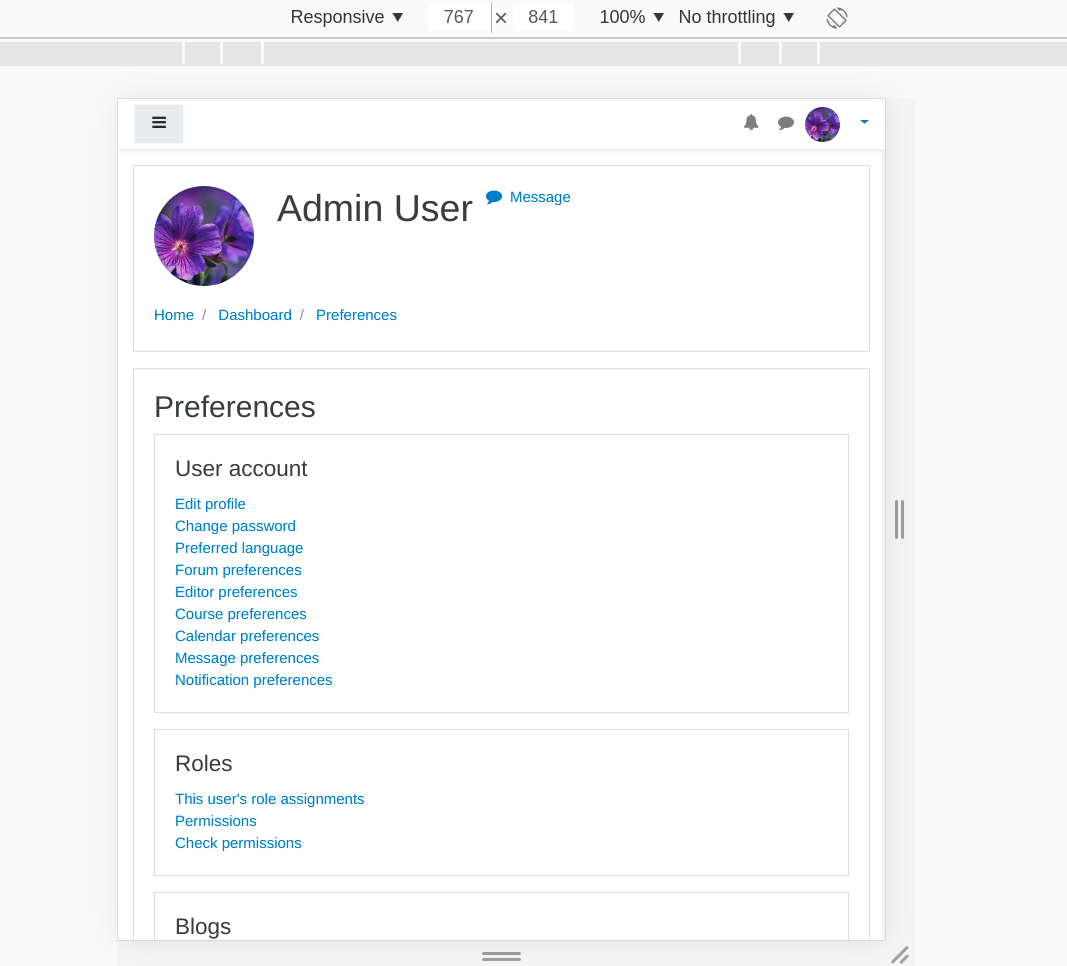Open Forum preferences
1067x966 pixels.
(238, 570)
